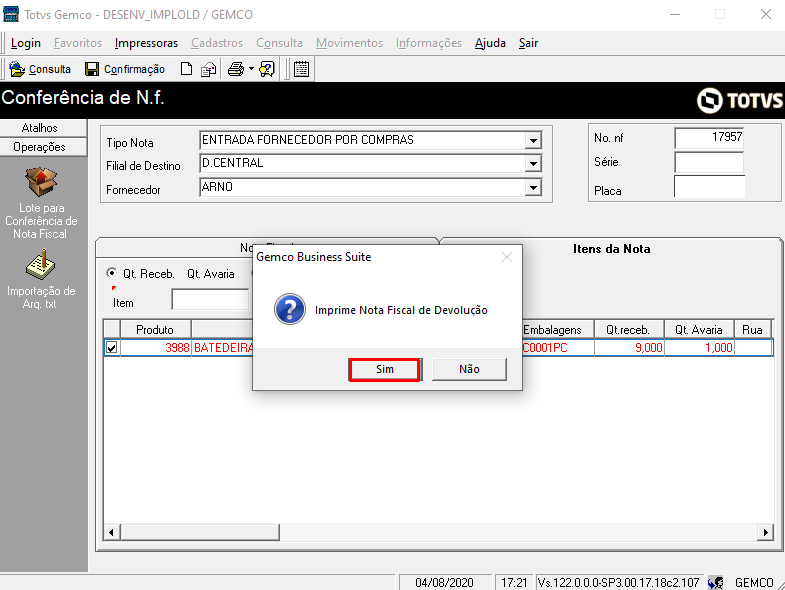This screenshot has height=590, width=785.
Task: Open the Consulta menu bar item
Action: [x=279, y=43]
